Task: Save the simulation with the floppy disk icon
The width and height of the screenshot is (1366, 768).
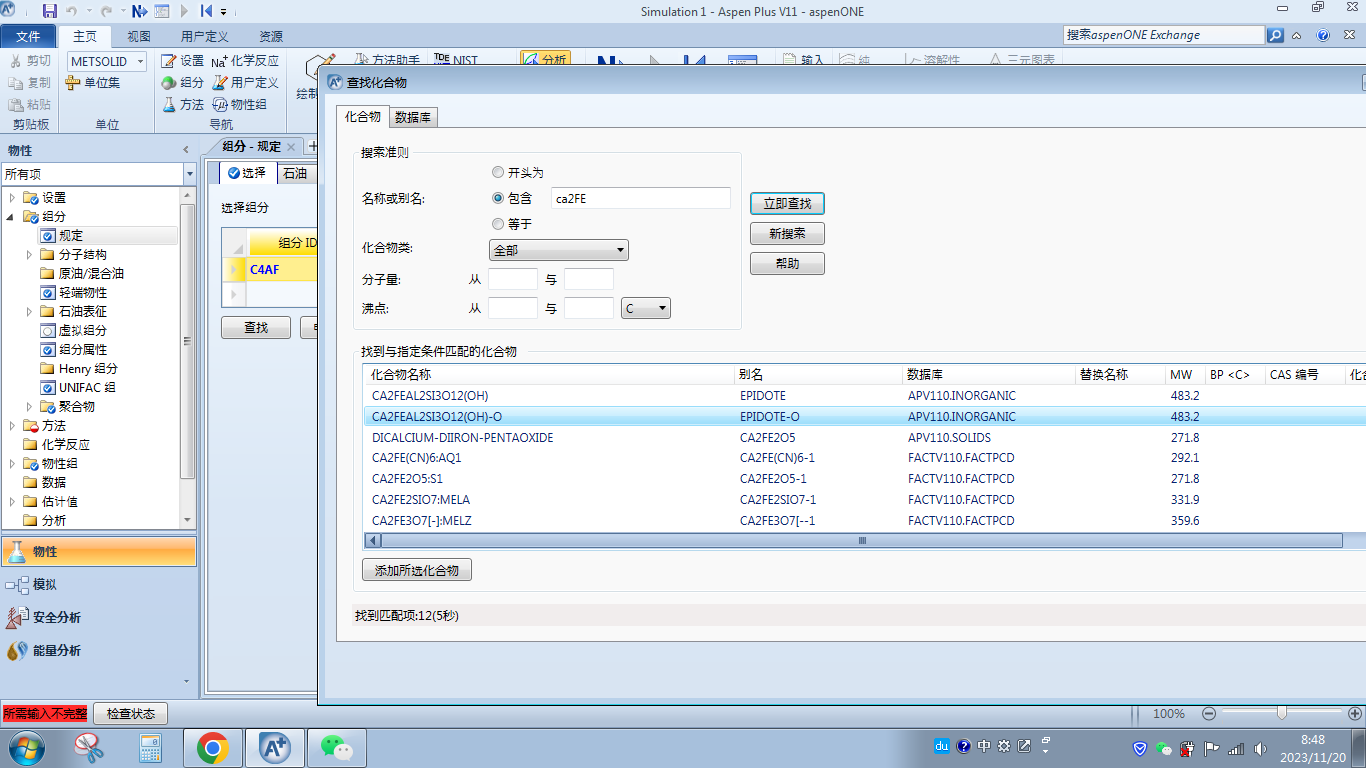Action: [50, 11]
